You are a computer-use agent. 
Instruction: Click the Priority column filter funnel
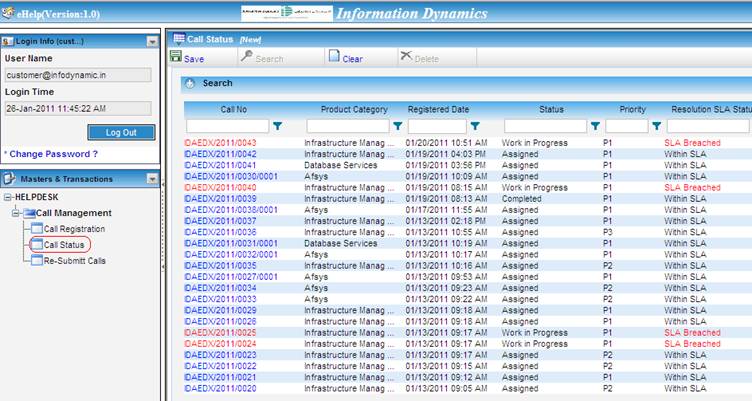pyautogui.click(x=657, y=127)
